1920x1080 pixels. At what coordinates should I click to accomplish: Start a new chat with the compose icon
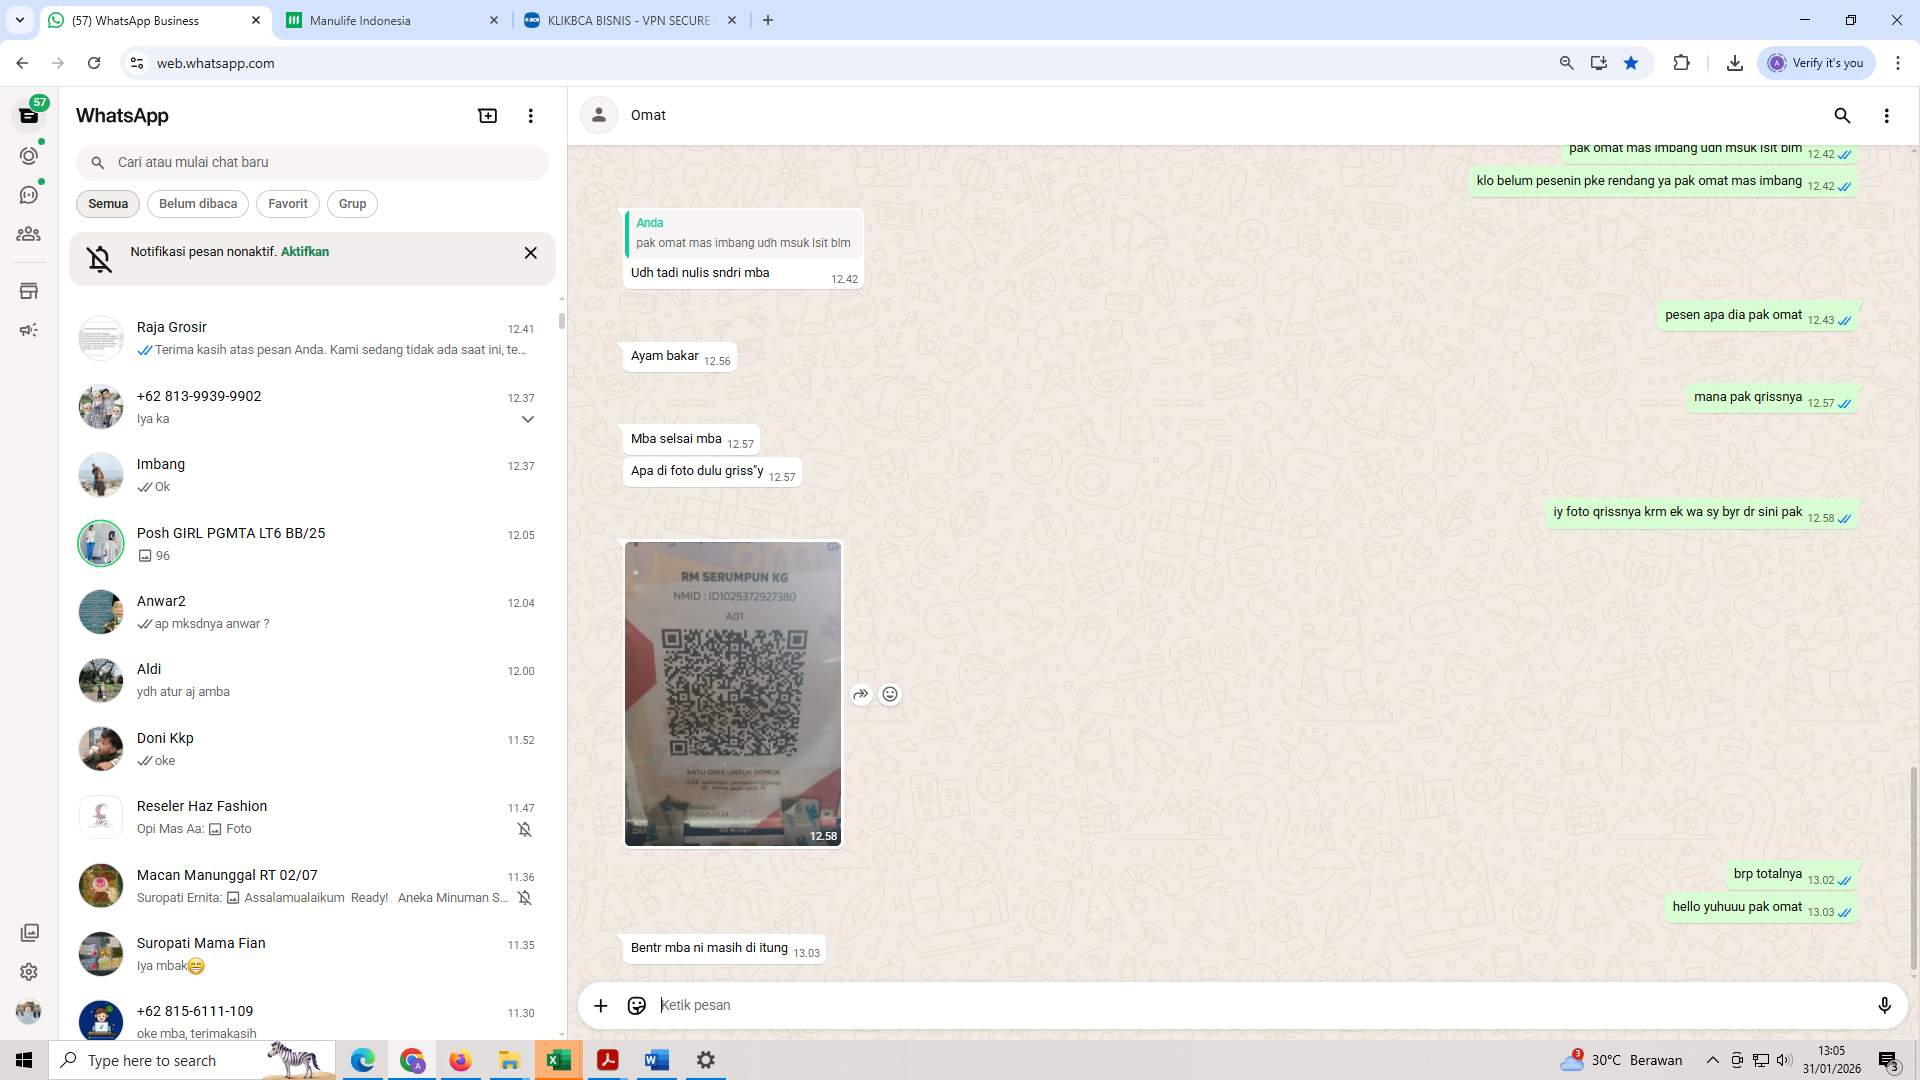487,115
